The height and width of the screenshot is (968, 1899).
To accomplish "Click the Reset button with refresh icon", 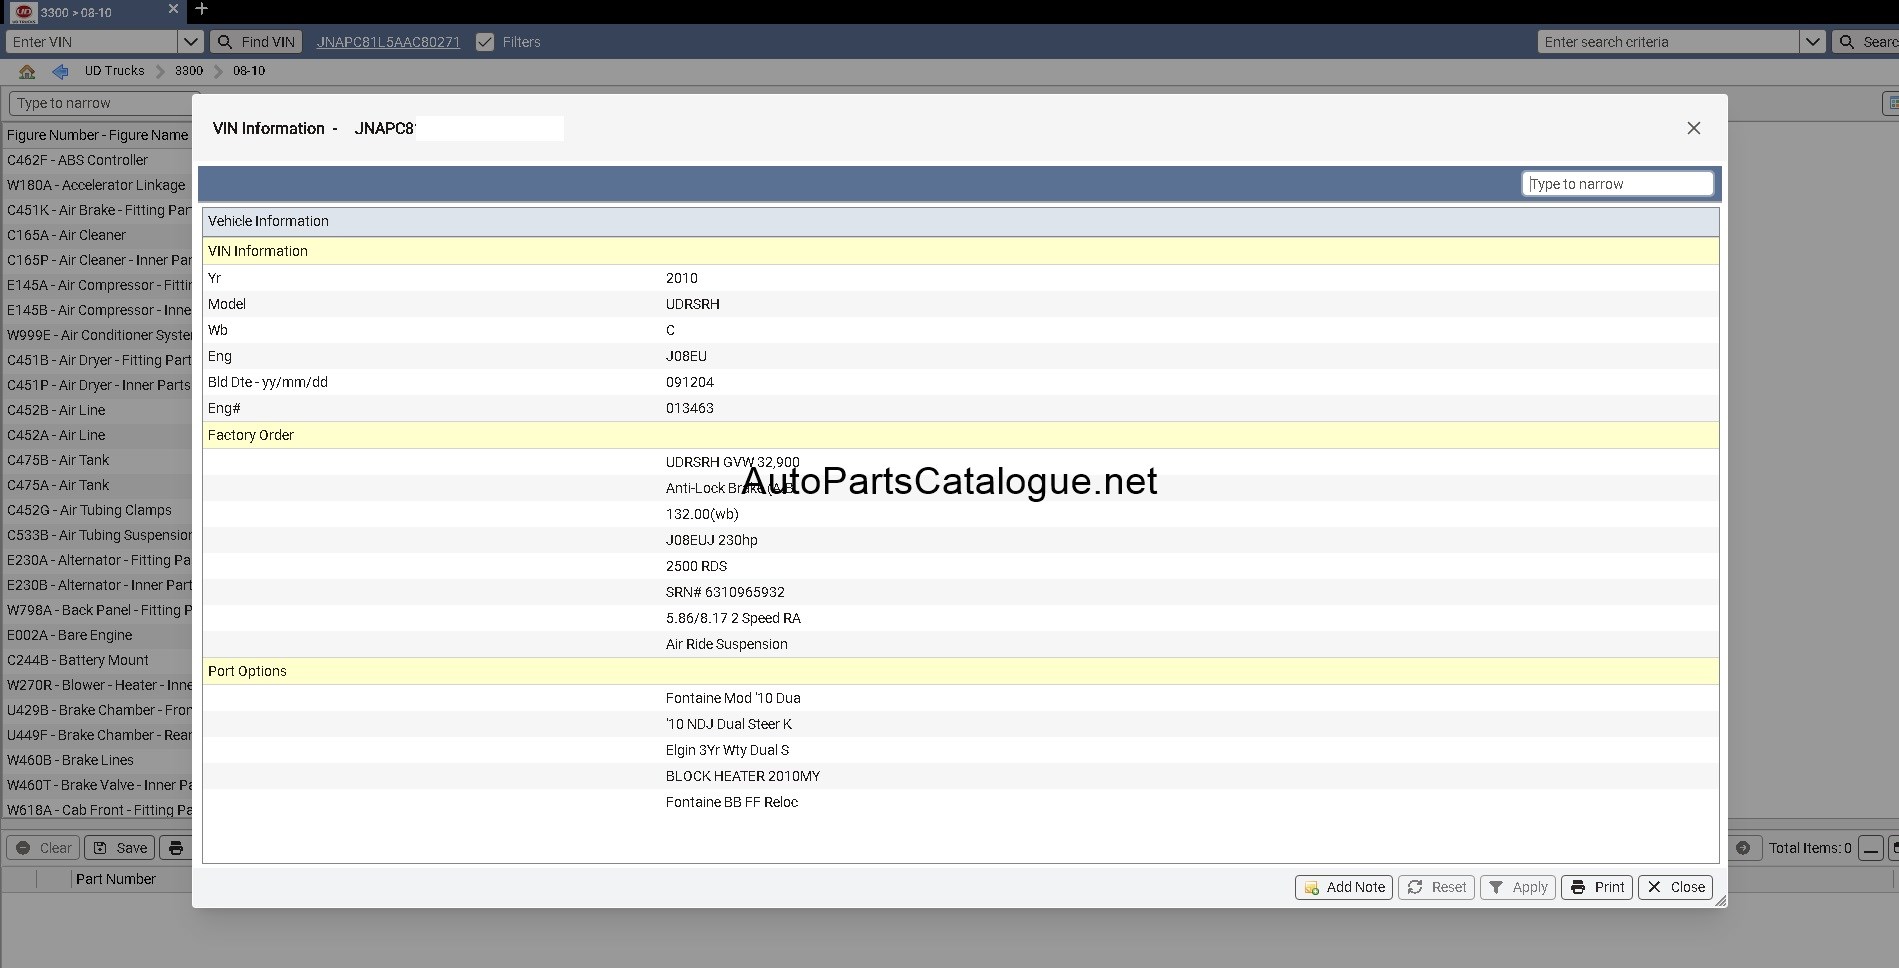I will coord(1436,887).
